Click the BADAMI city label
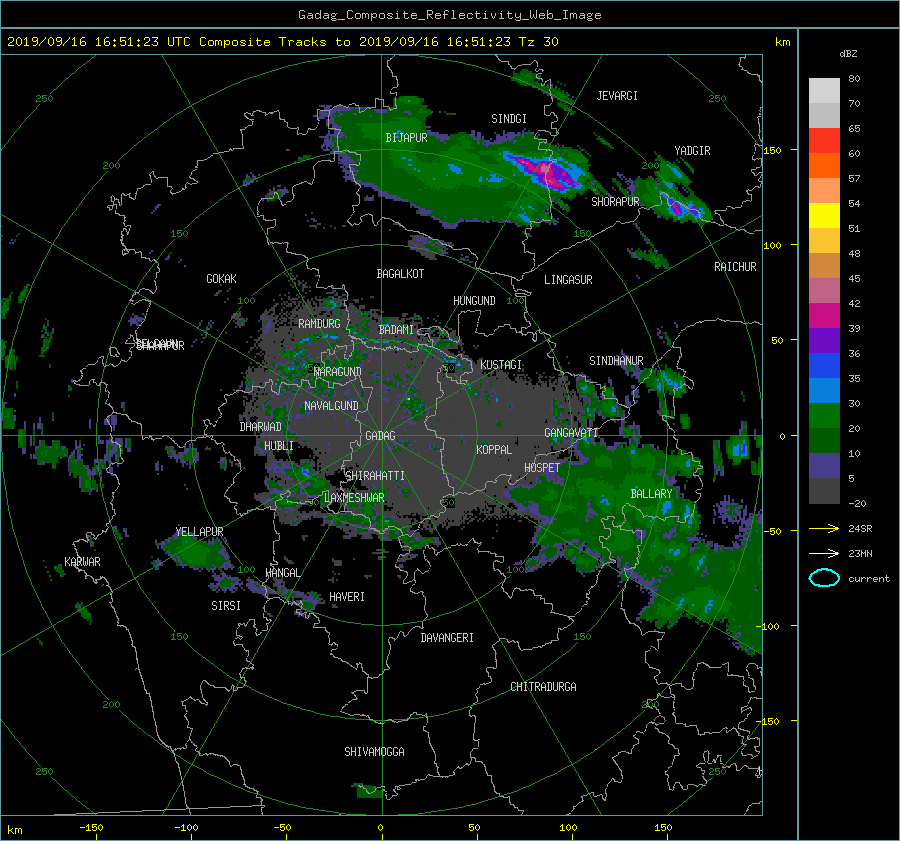 tap(396, 330)
